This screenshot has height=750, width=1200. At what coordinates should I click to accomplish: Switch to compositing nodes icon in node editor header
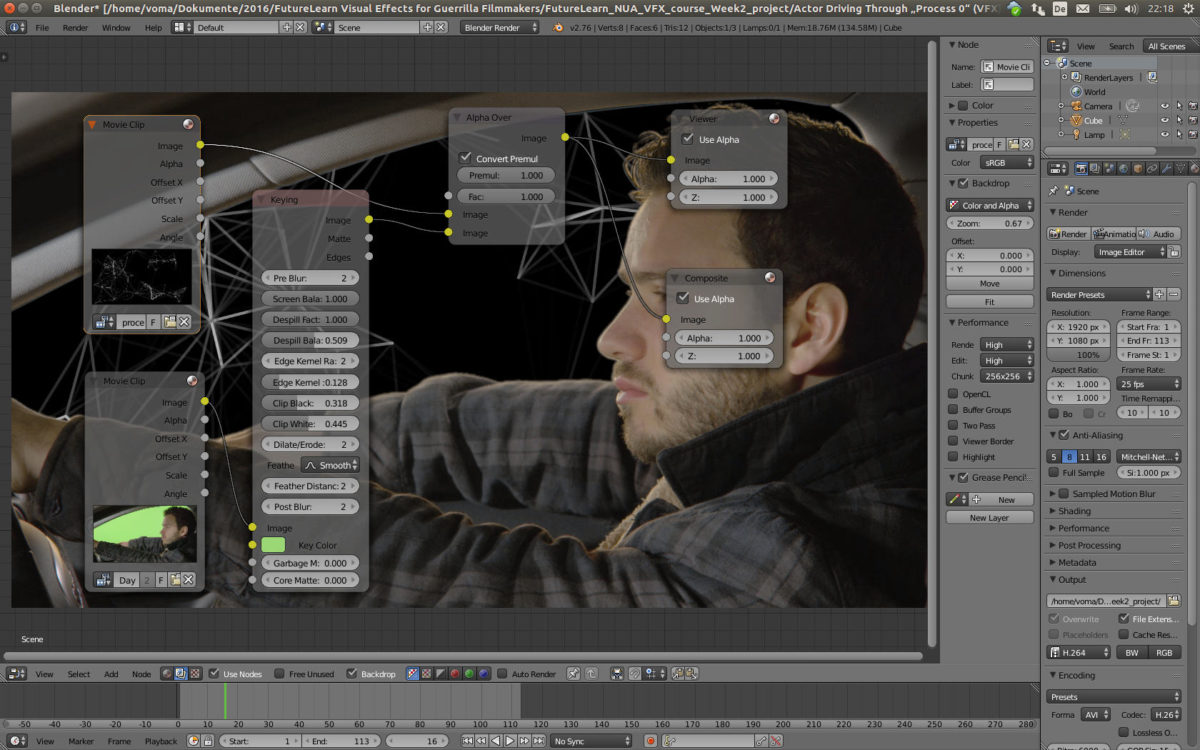point(178,673)
